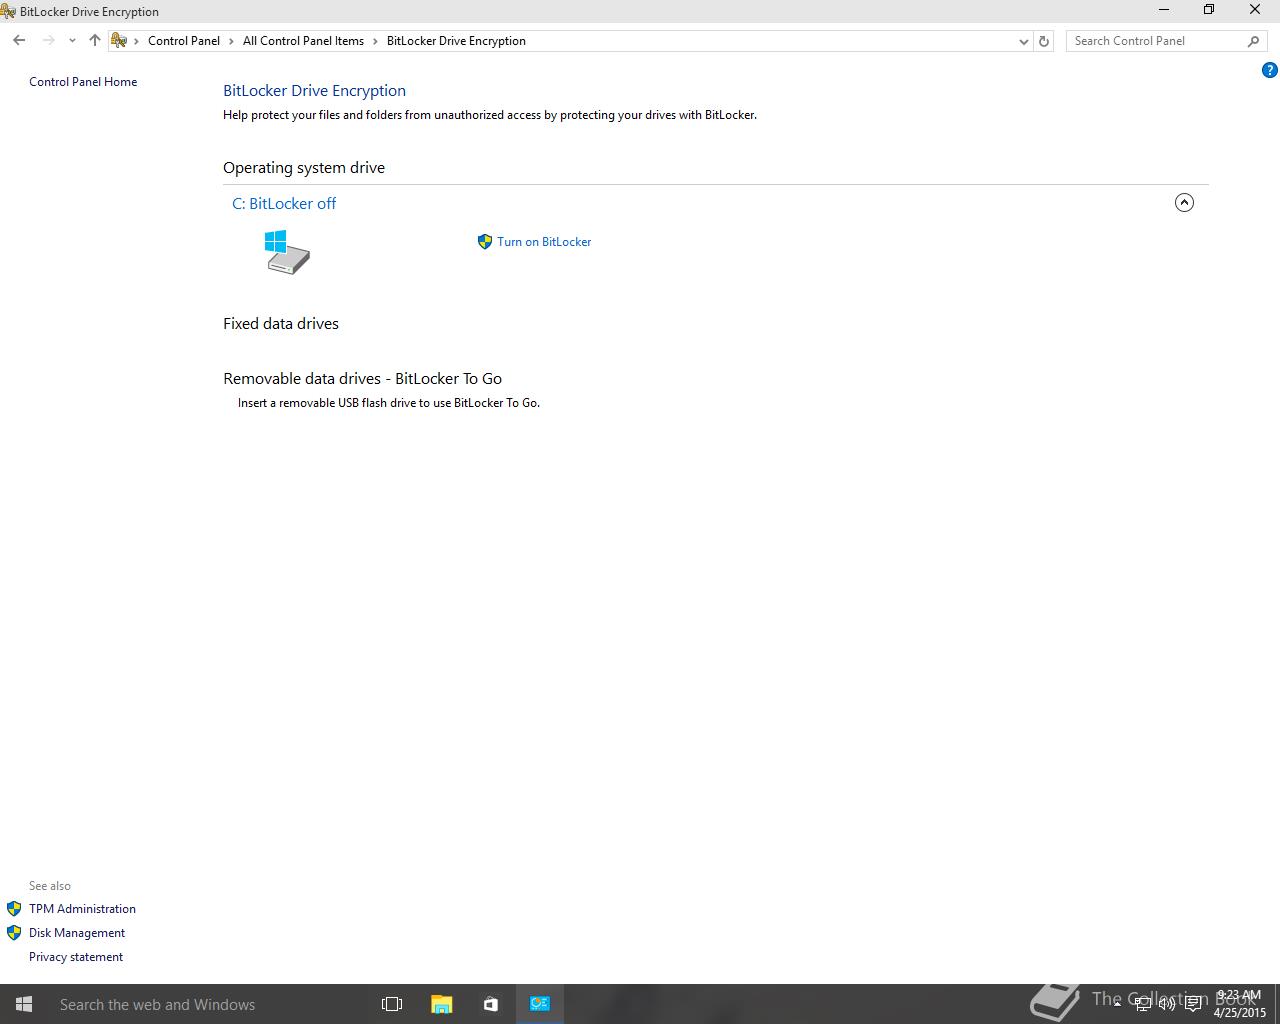The width and height of the screenshot is (1280, 1024).
Task: Click the BitLocker Drive Encryption page heading
Action: pos(314,91)
